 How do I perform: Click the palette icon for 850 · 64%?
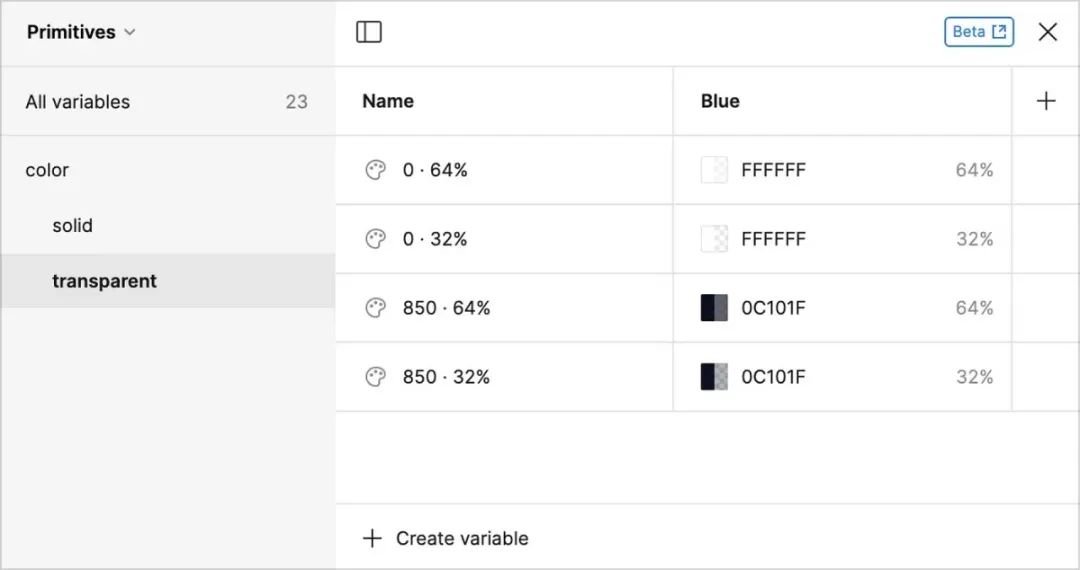375,308
